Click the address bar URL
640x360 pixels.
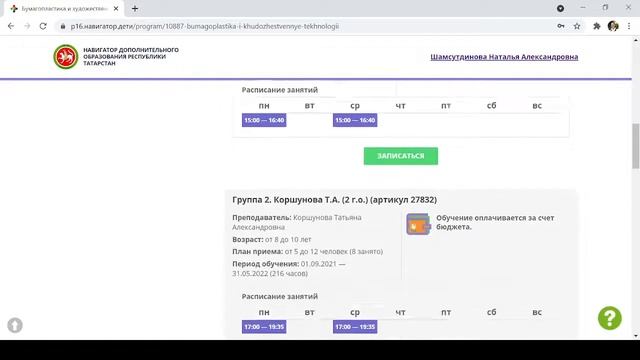point(204,26)
